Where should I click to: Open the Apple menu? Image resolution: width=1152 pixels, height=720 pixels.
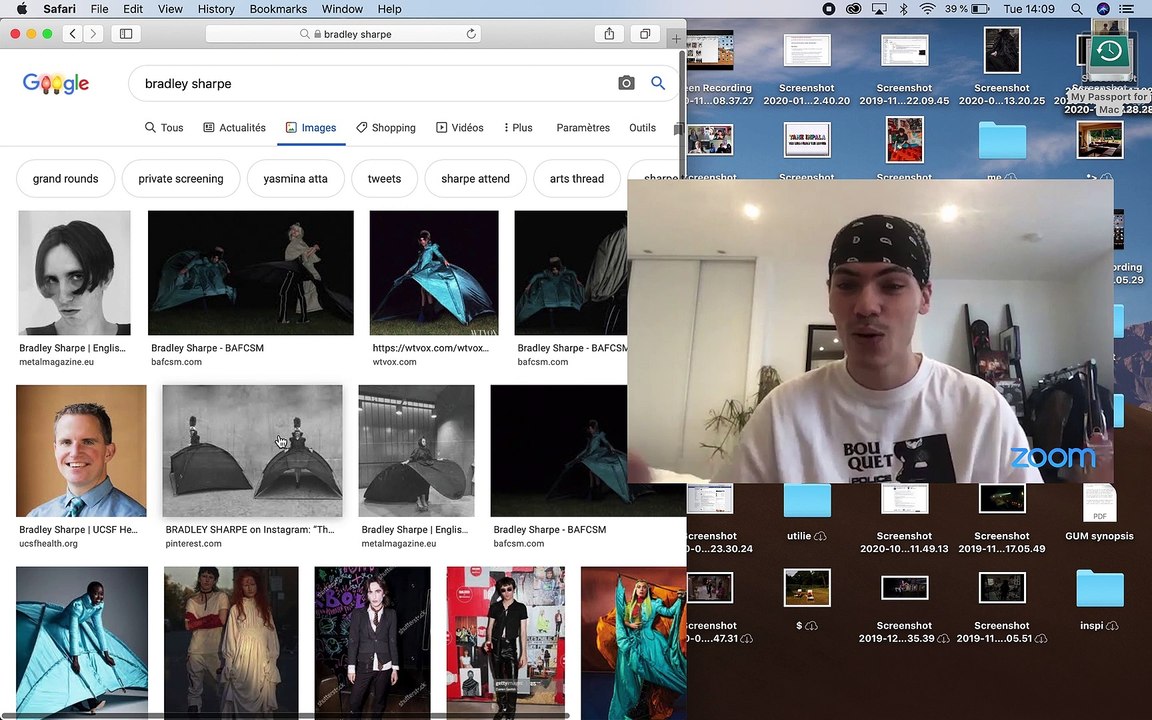click(22, 9)
